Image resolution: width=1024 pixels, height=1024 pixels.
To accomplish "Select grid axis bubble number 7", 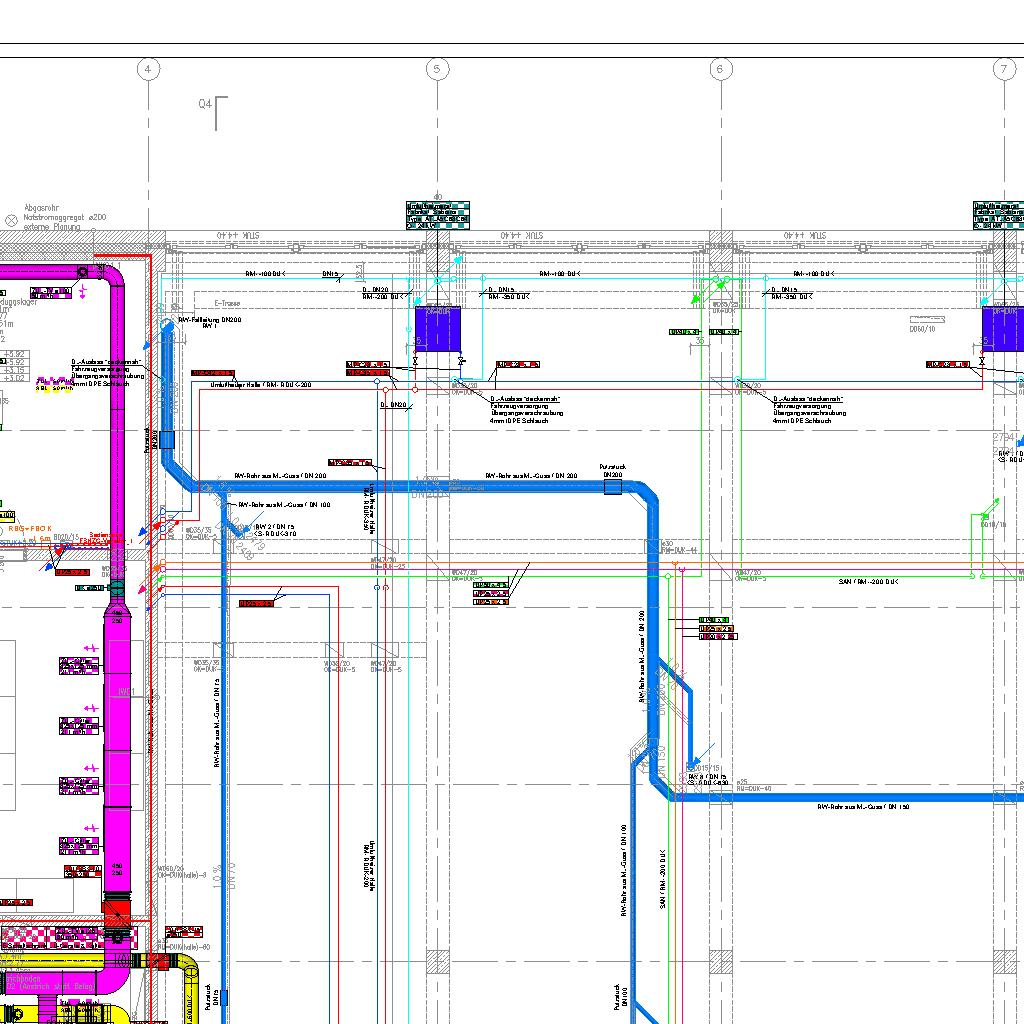I will click(x=1004, y=69).
